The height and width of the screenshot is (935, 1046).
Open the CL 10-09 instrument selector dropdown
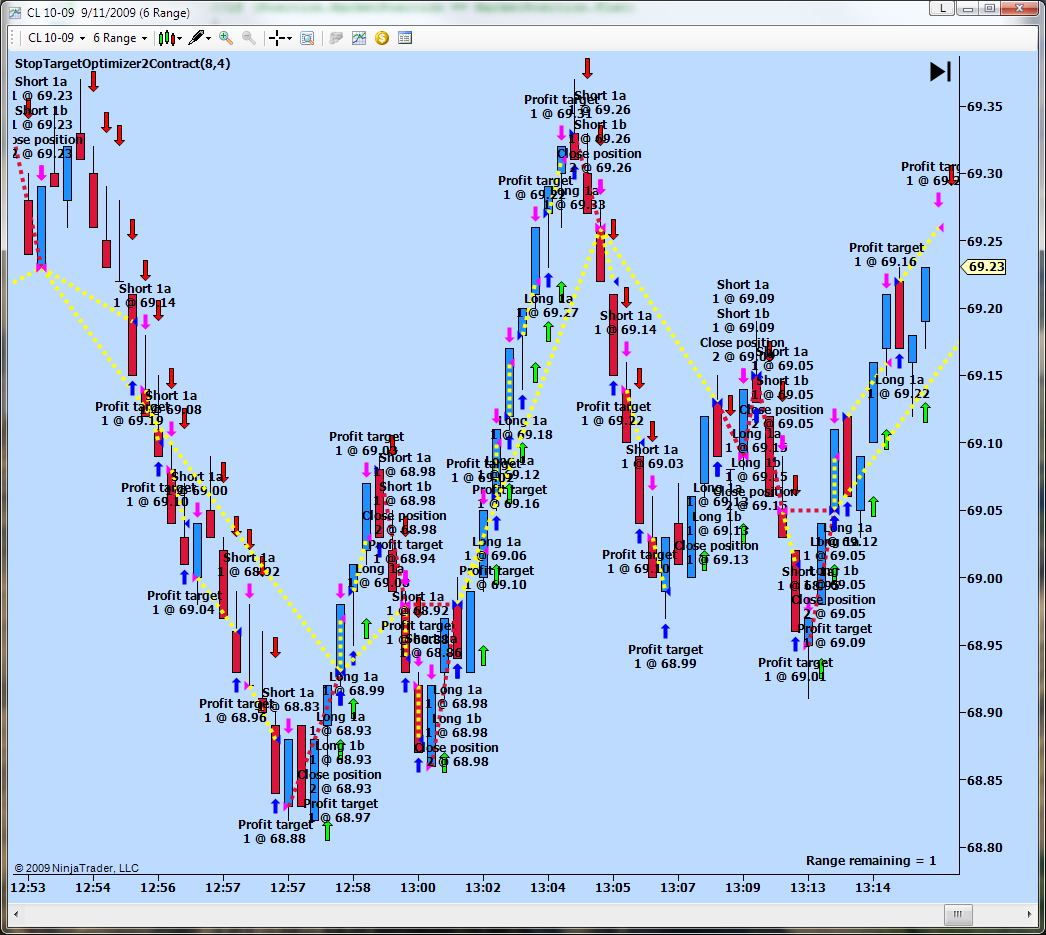pos(56,38)
